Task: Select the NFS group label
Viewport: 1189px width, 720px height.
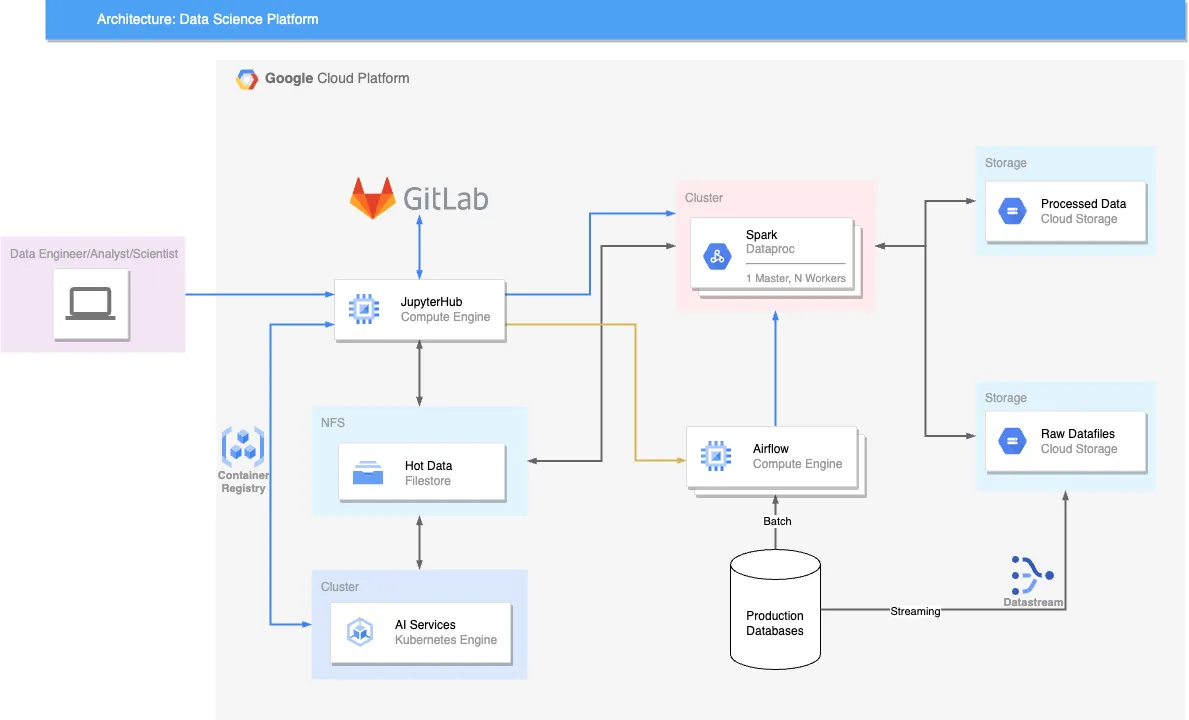Action: [x=333, y=423]
